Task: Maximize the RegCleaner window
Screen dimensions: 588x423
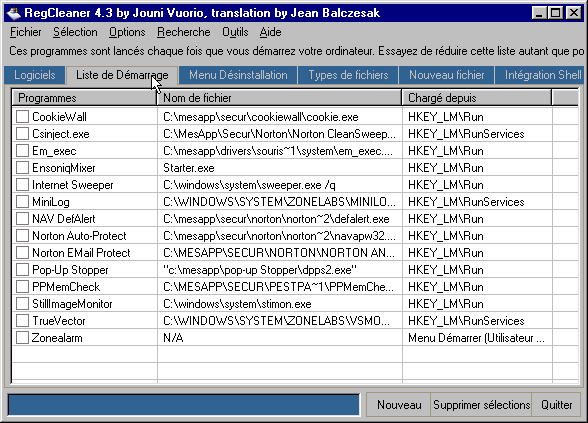Action: 555,13
